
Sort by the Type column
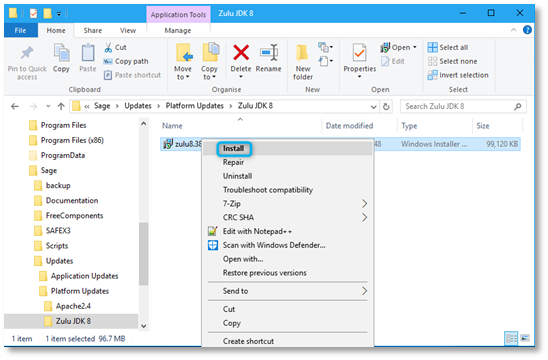(409, 126)
